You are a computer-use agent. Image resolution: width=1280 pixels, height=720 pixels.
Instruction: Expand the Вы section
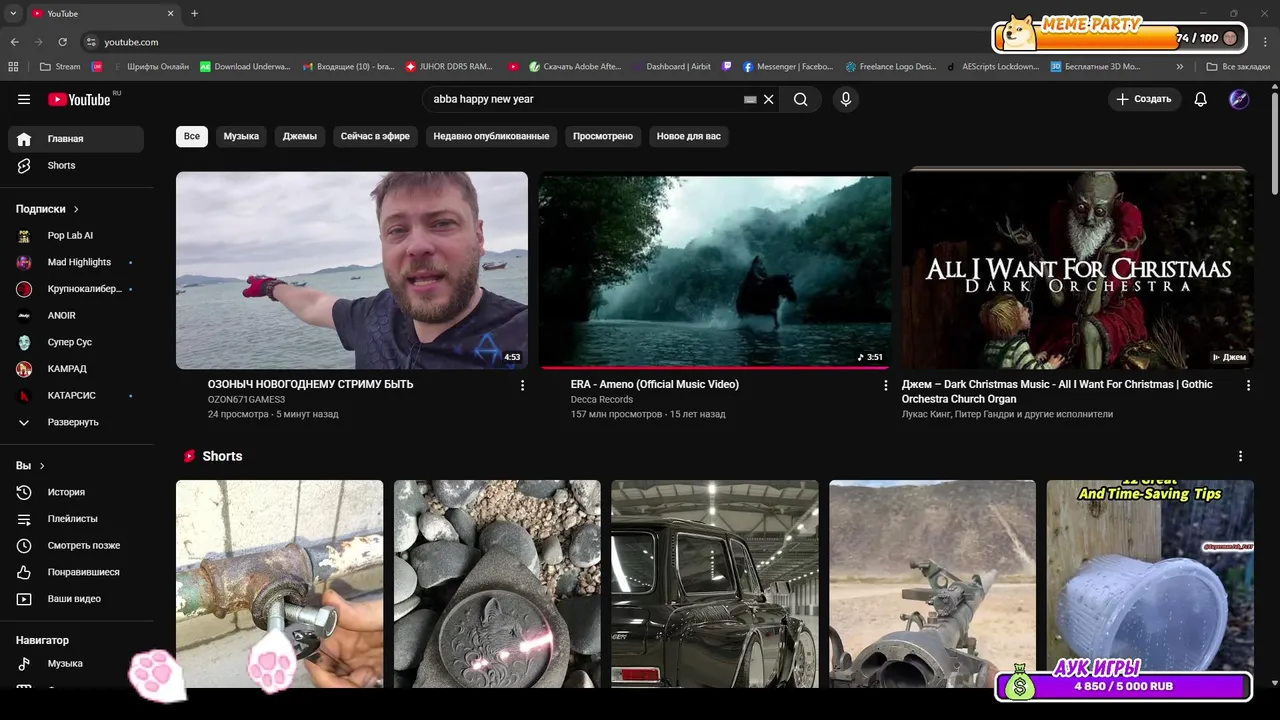click(x=30, y=466)
